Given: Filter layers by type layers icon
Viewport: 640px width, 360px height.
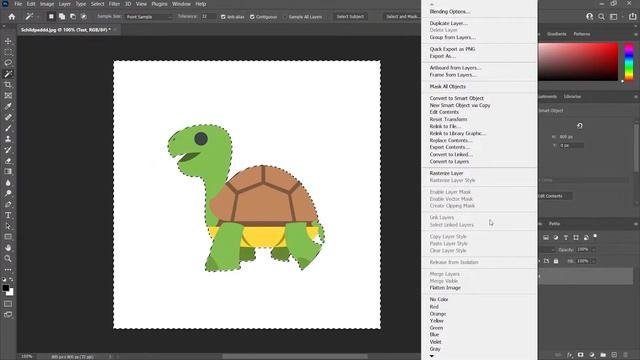Looking at the screenshot, I should point(566,238).
